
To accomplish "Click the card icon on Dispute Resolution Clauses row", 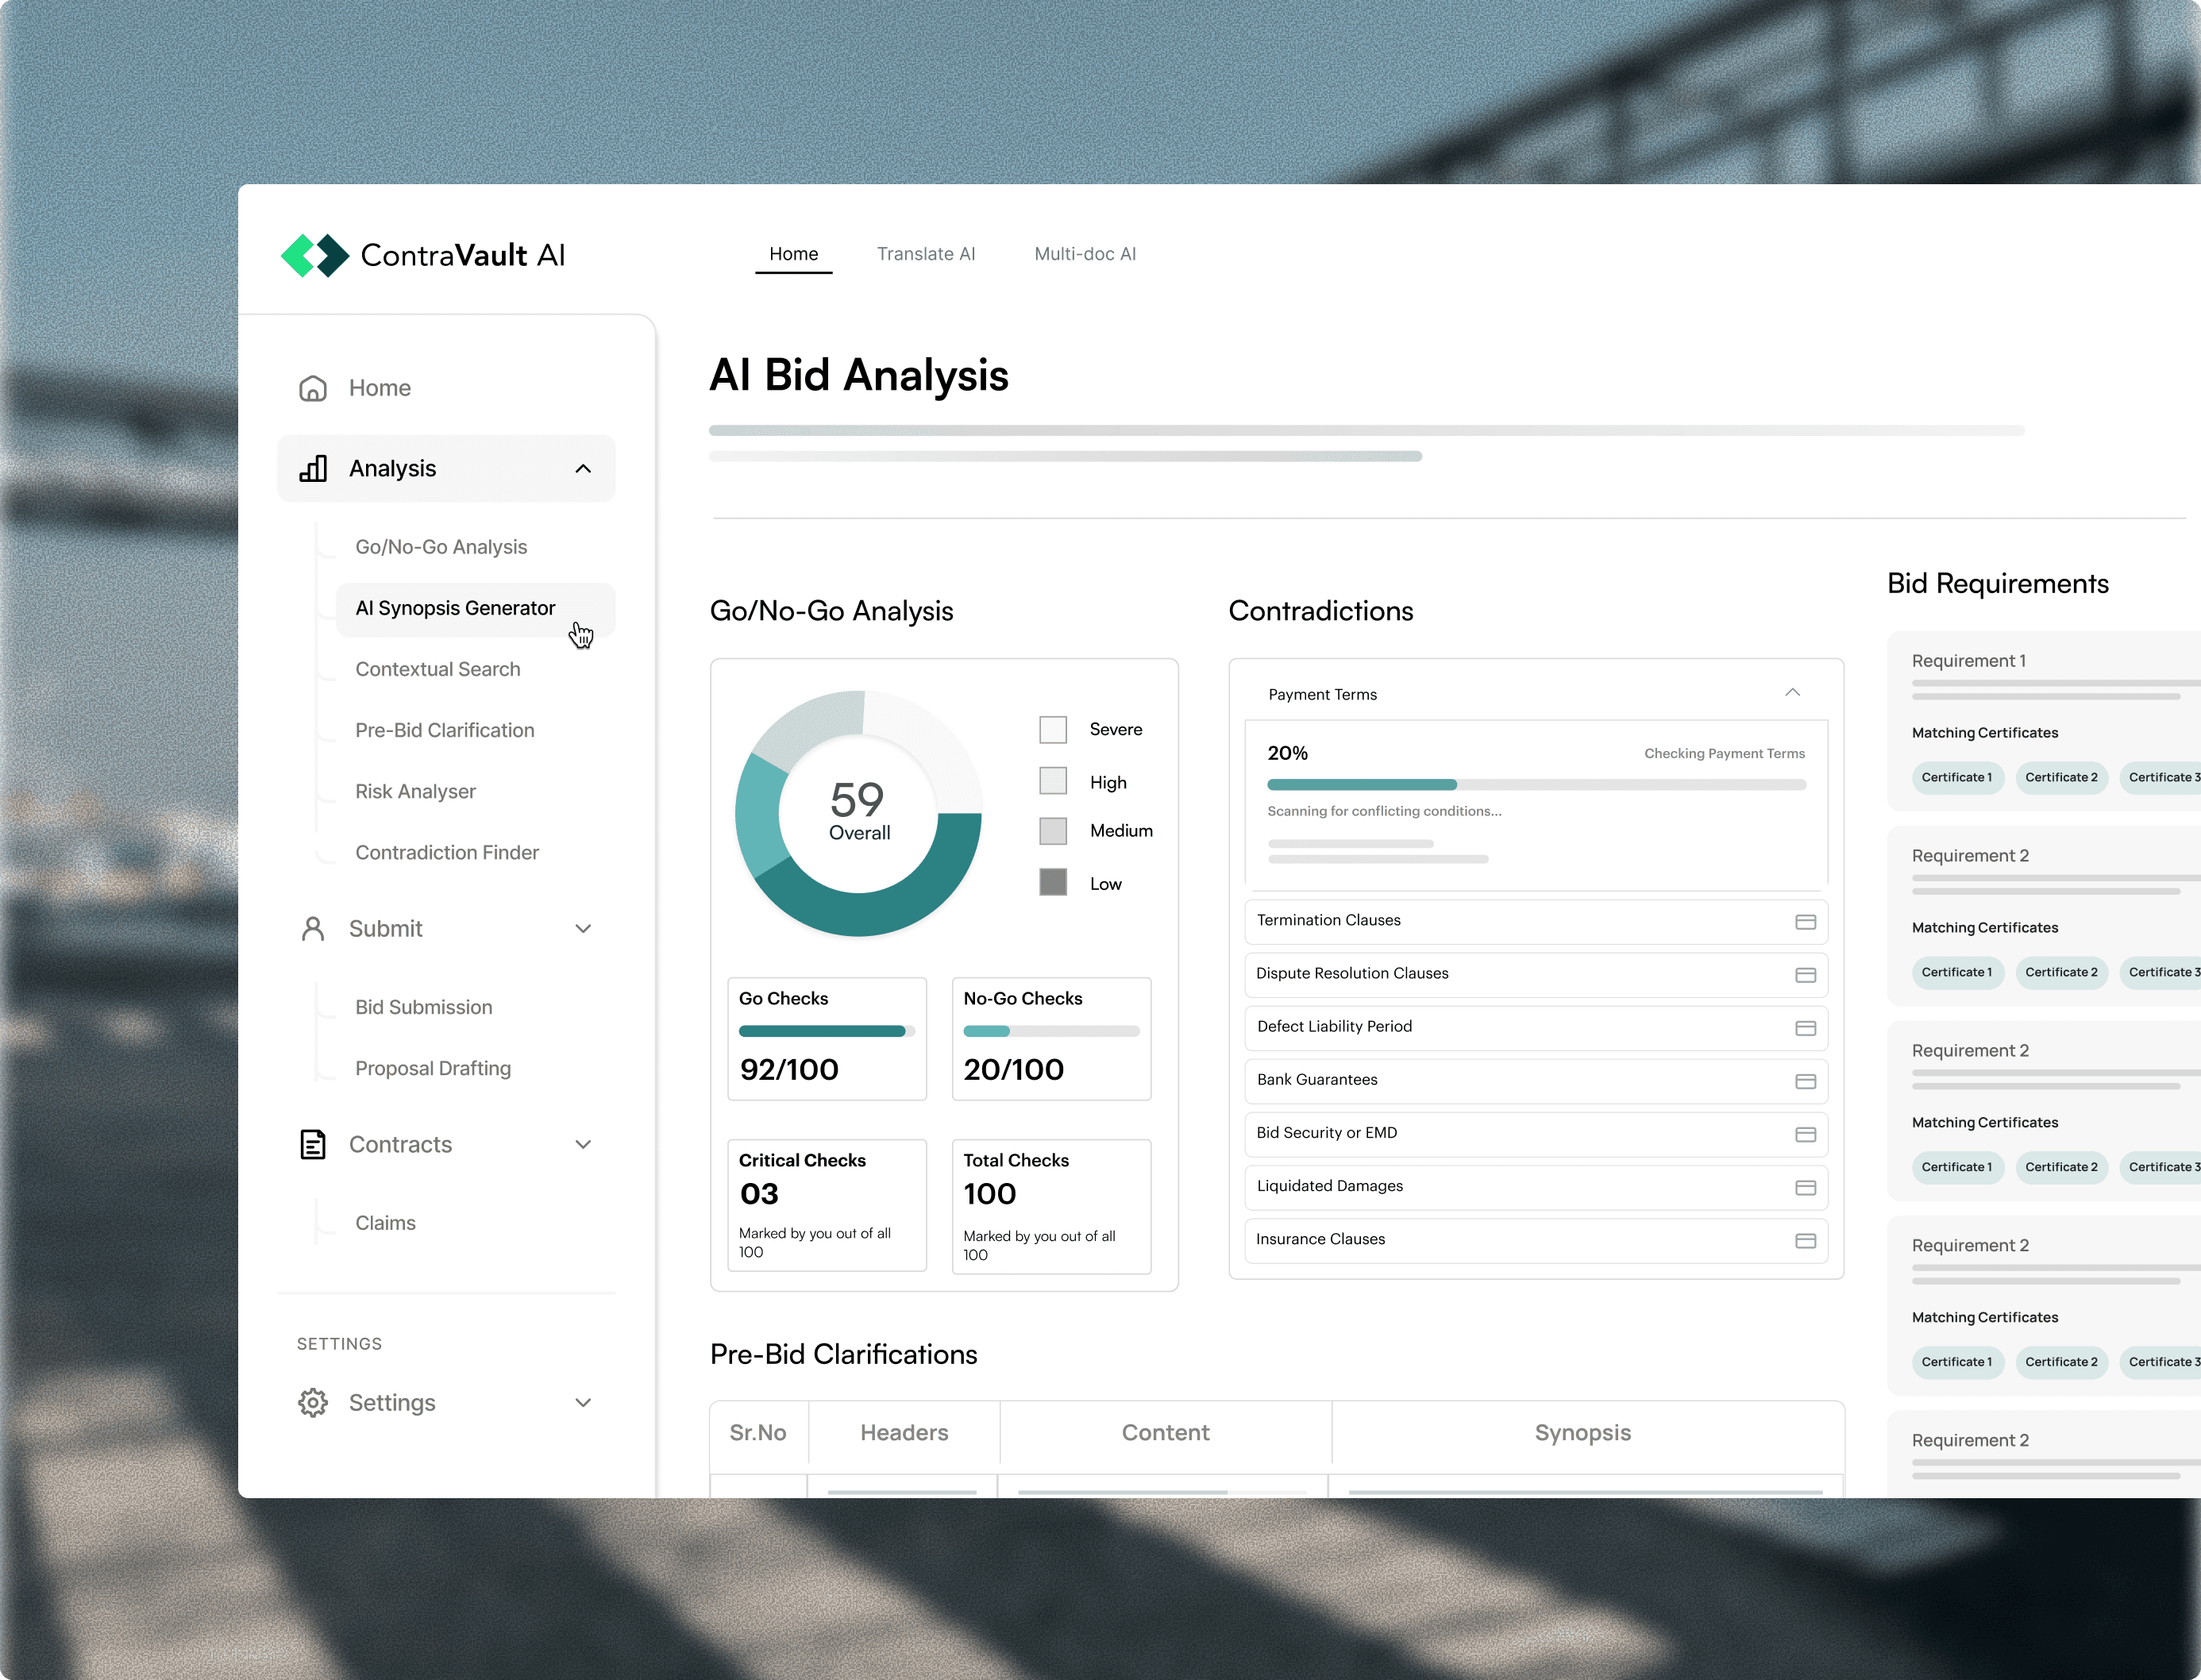I will point(1805,975).
